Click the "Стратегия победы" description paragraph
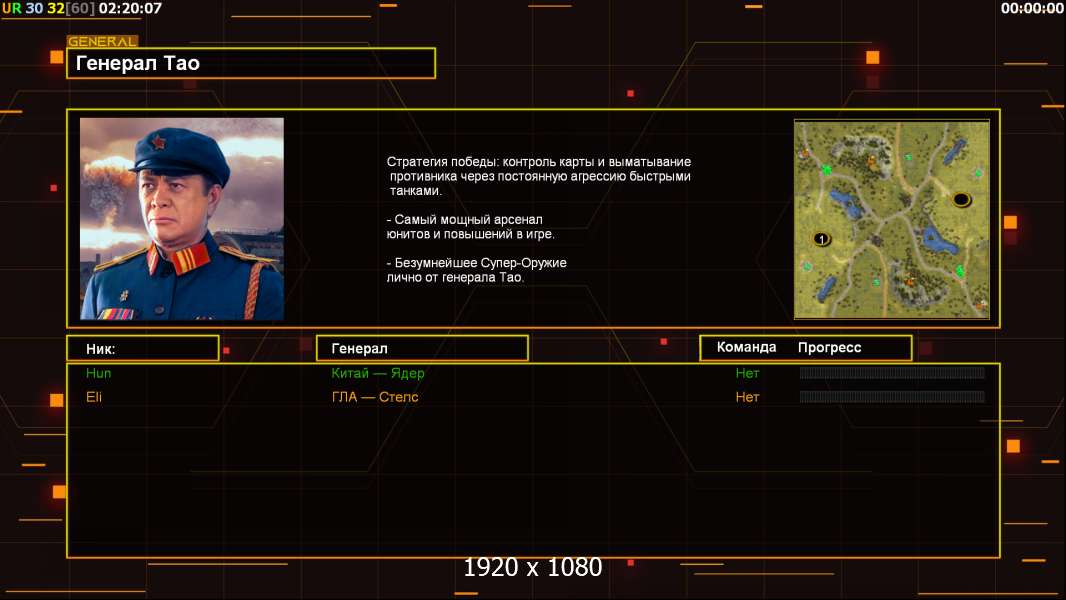Image resolution: width=1066 pixels, height=600 pixels. (x=538, y=176)
